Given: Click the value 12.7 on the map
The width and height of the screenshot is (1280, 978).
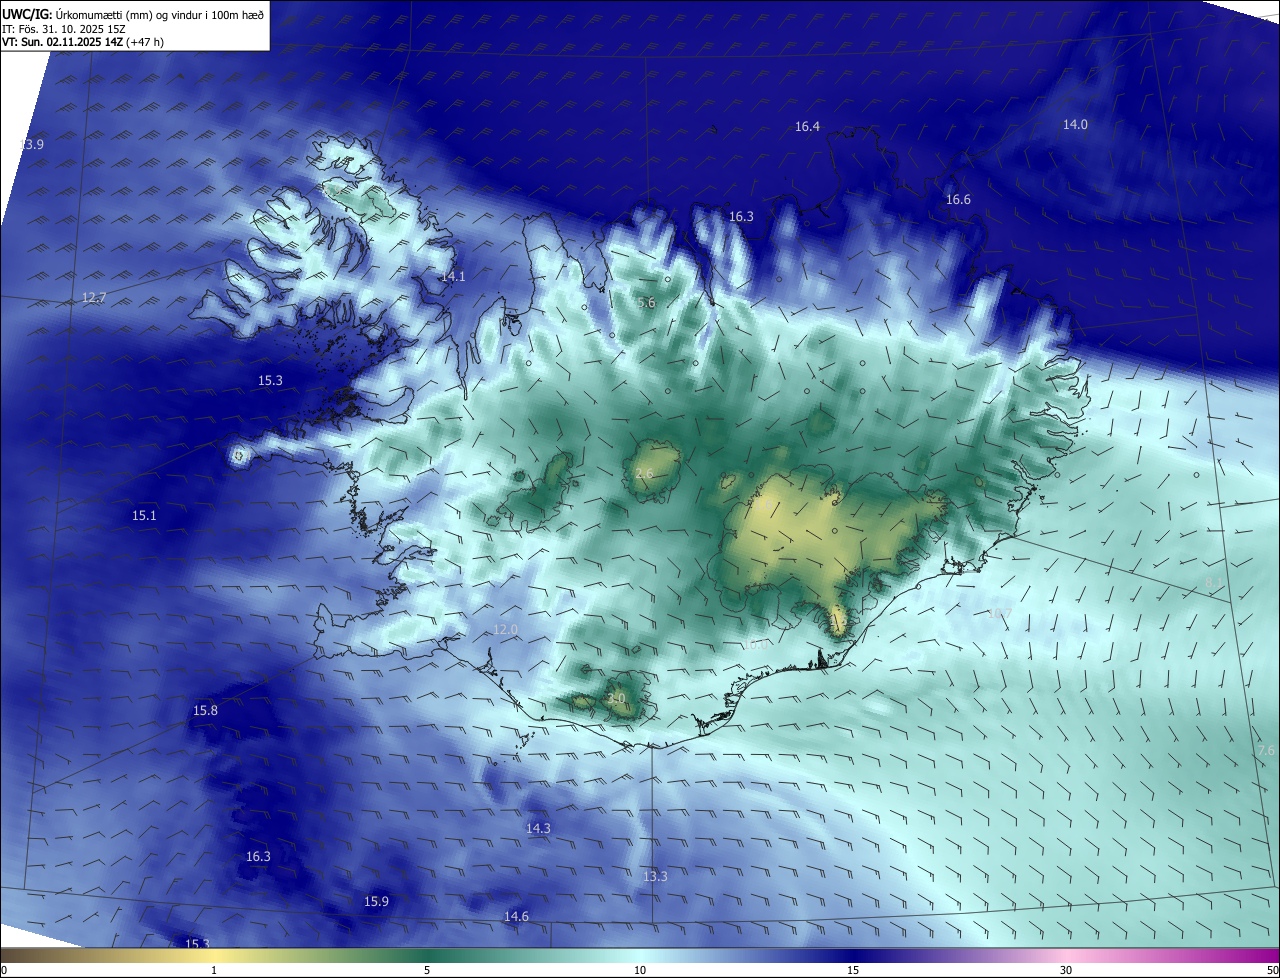Looking at the screenshot, I should pos(94,298).
